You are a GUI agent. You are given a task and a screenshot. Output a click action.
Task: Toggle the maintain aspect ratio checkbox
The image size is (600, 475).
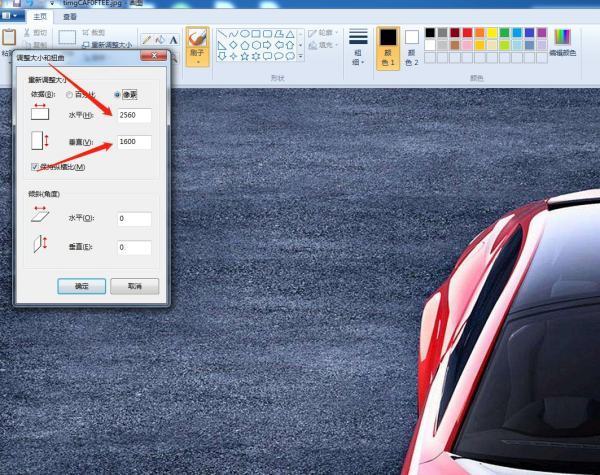coord(36,167)
